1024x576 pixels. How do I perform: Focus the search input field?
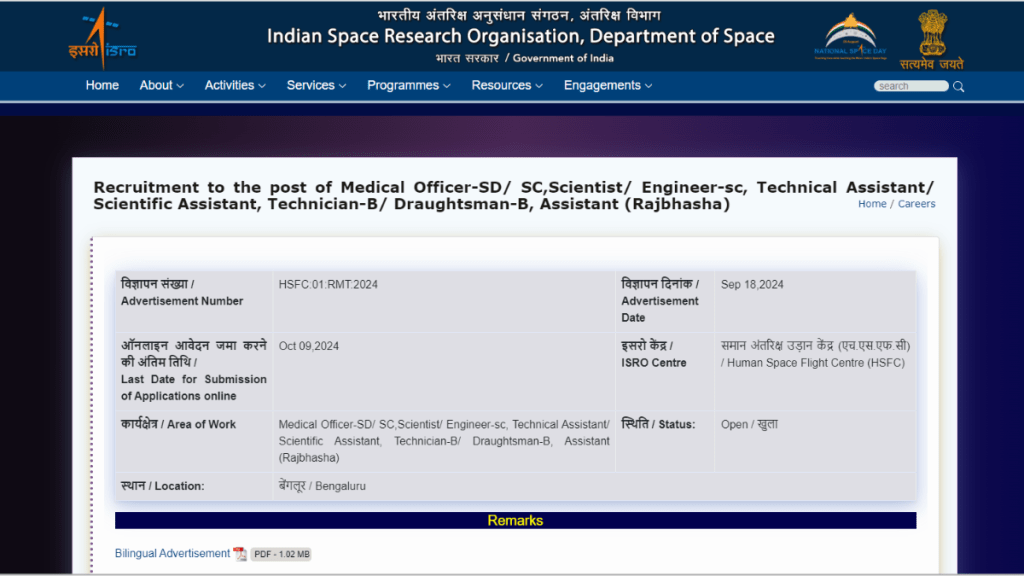tap(911, 86)
